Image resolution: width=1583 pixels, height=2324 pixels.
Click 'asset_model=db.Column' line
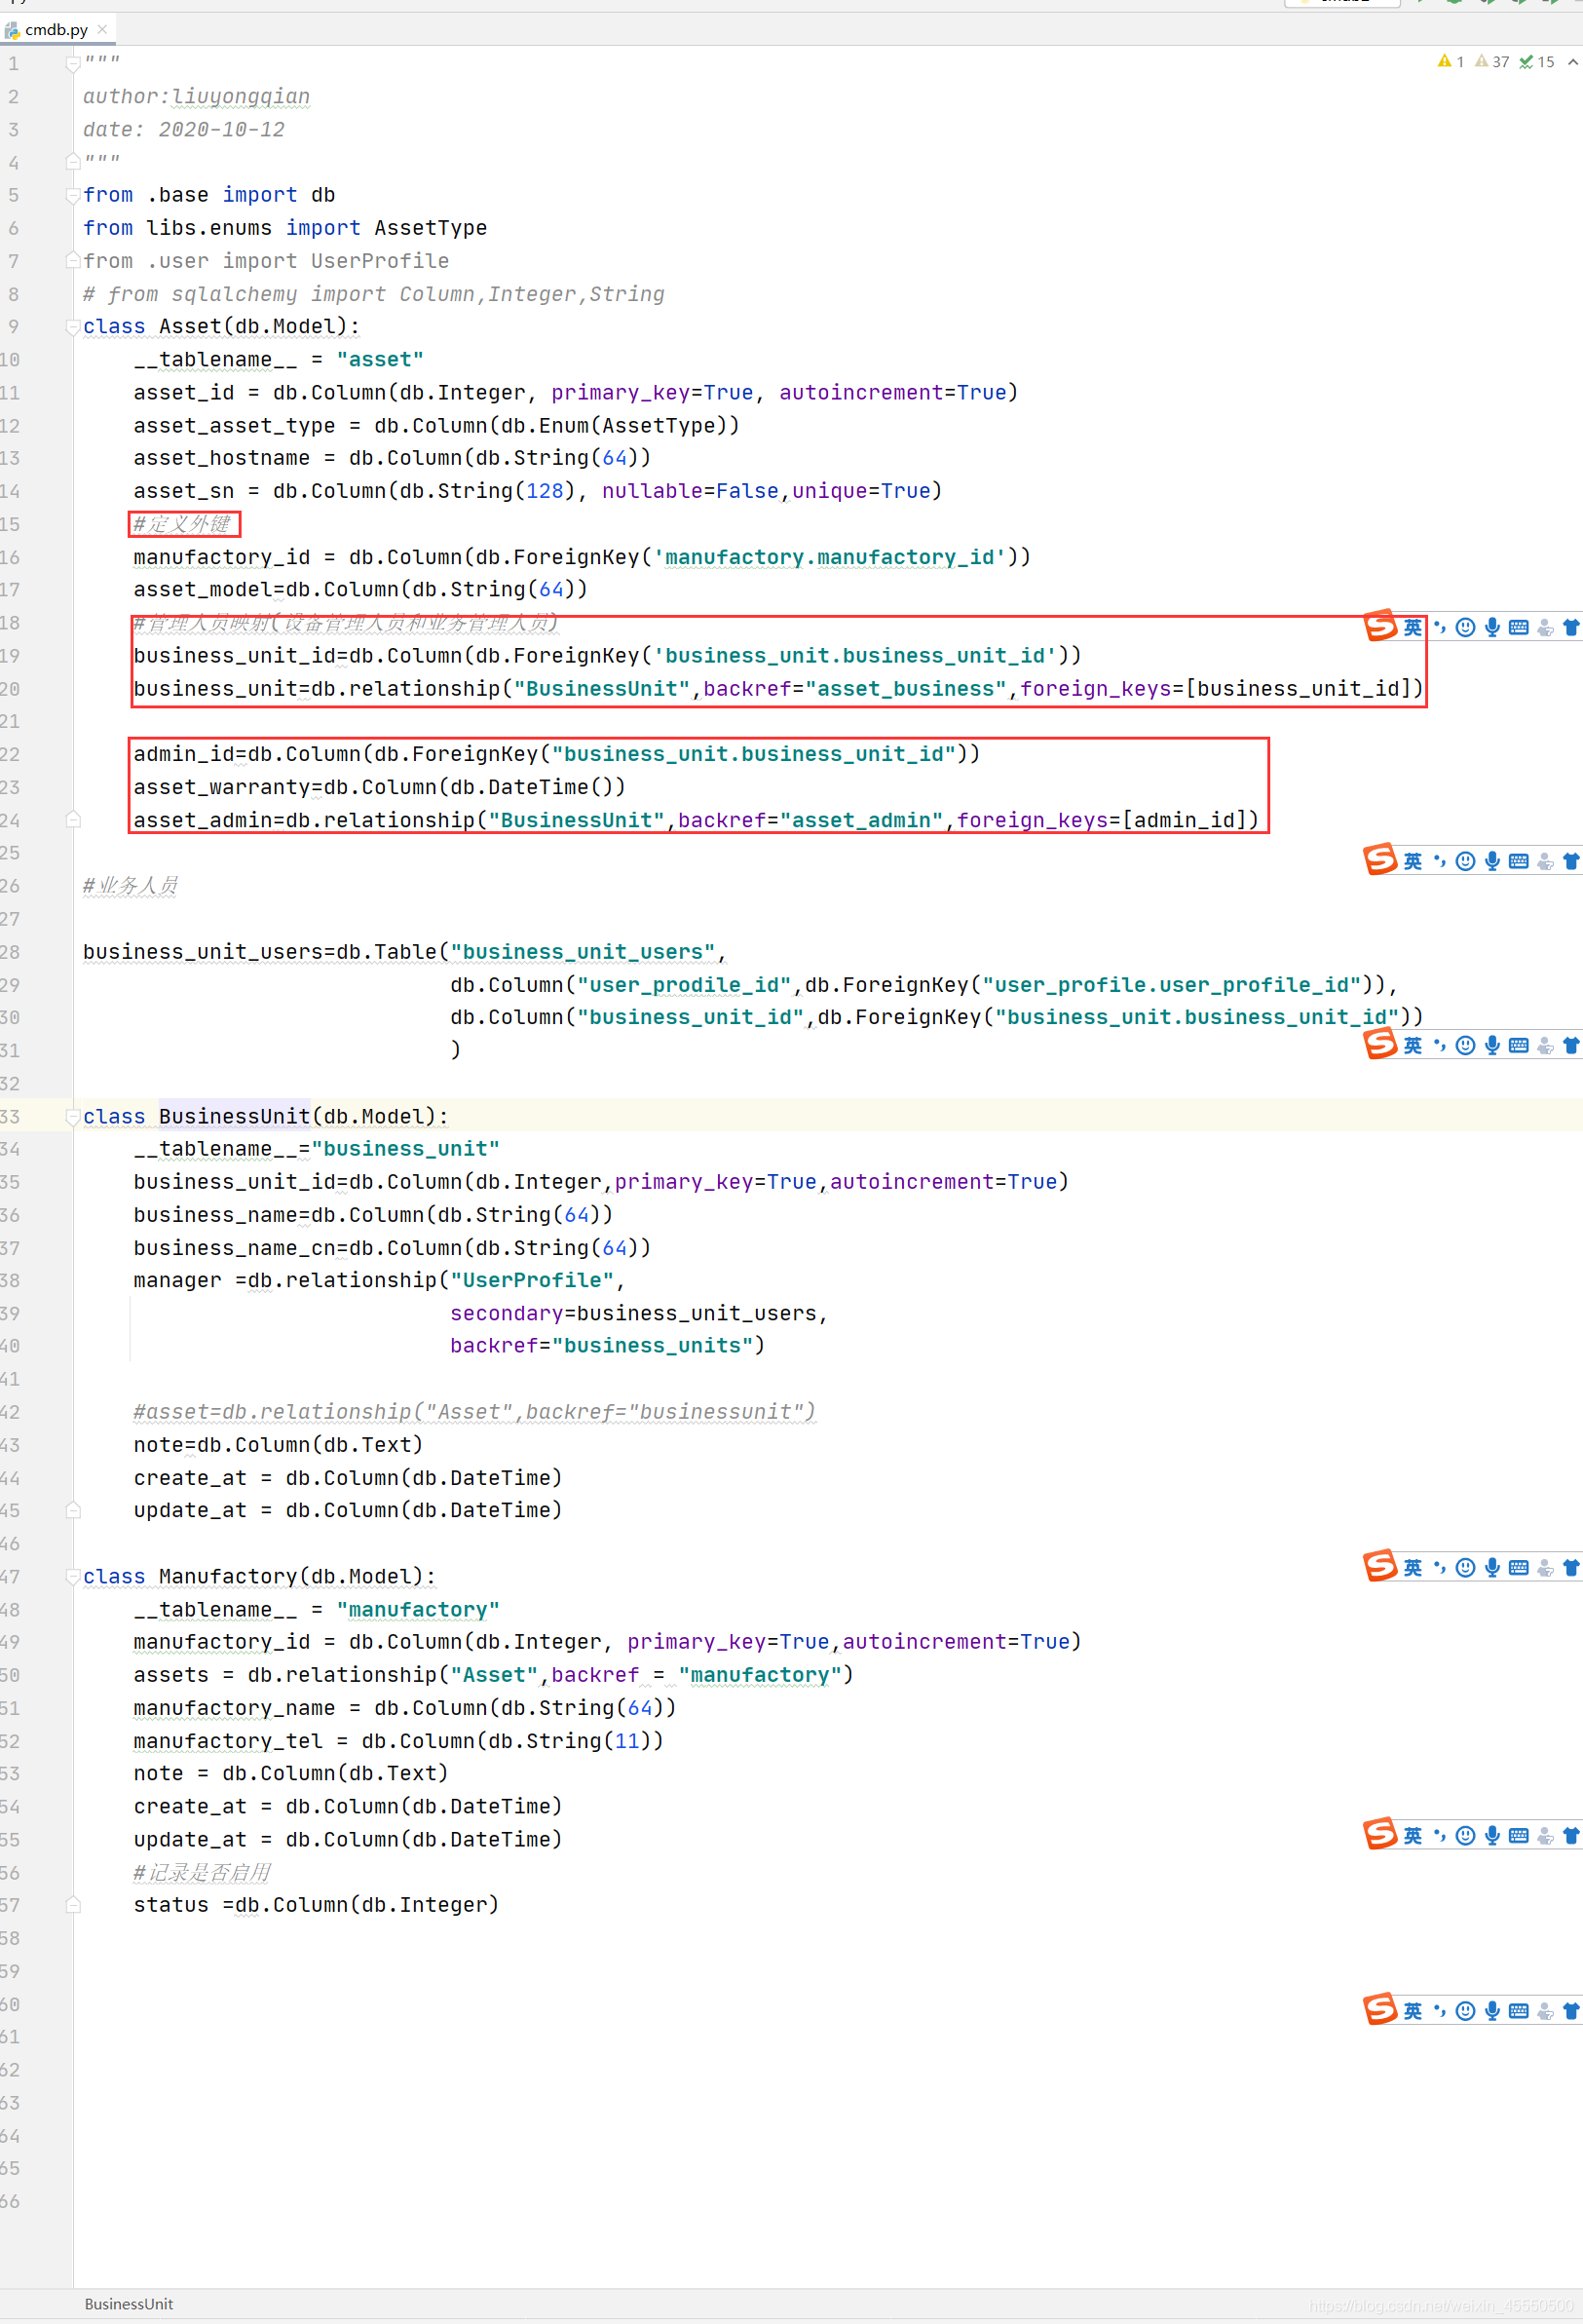tap(361, 589)
